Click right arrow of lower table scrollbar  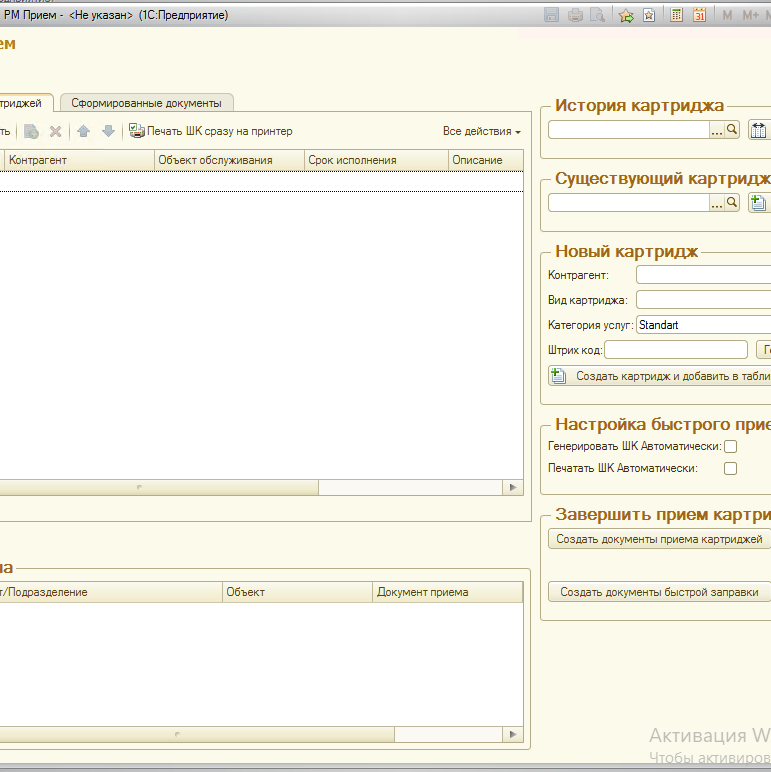point(513,735)
